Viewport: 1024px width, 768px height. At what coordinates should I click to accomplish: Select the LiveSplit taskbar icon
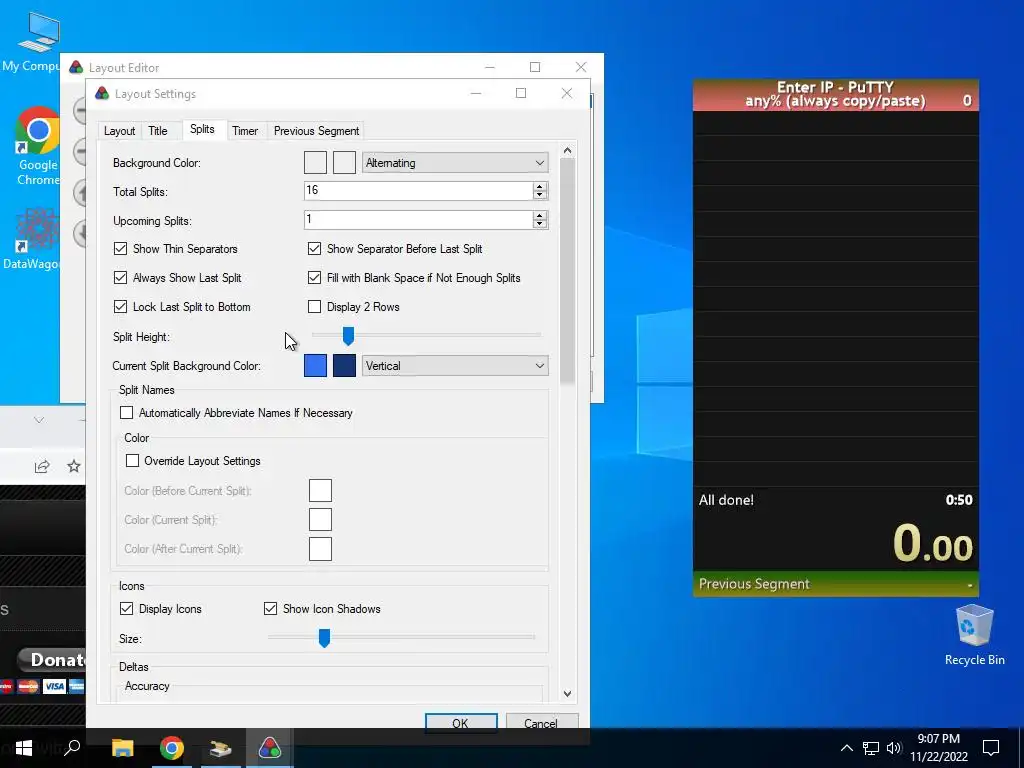tap(270, 748)
